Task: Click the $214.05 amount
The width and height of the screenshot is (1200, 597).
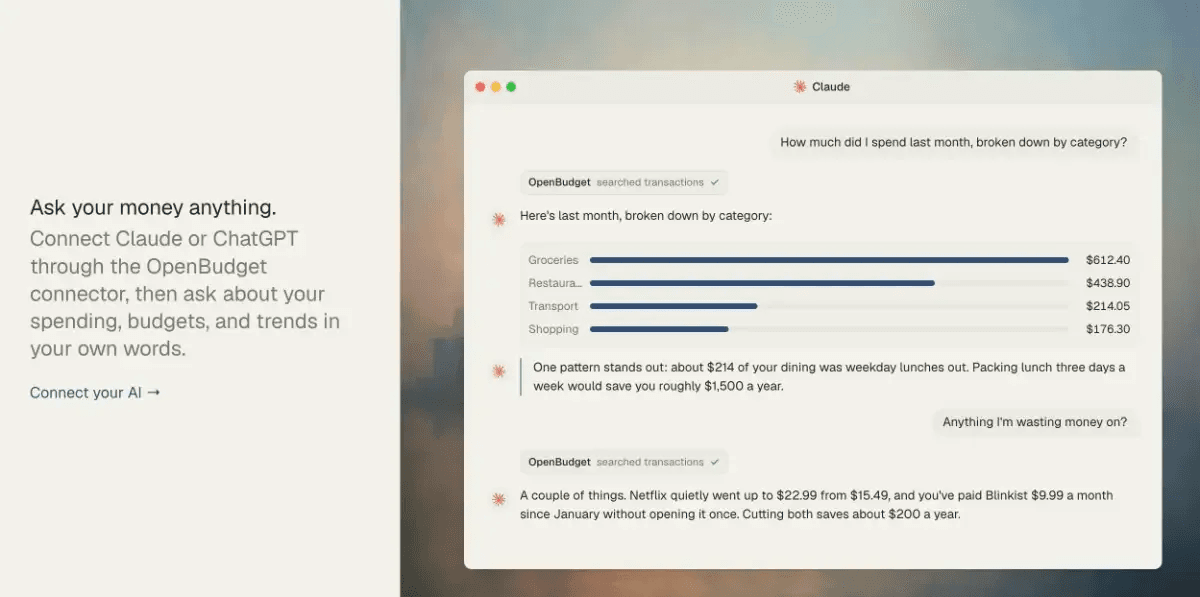Action: [x=1108, y=306]
